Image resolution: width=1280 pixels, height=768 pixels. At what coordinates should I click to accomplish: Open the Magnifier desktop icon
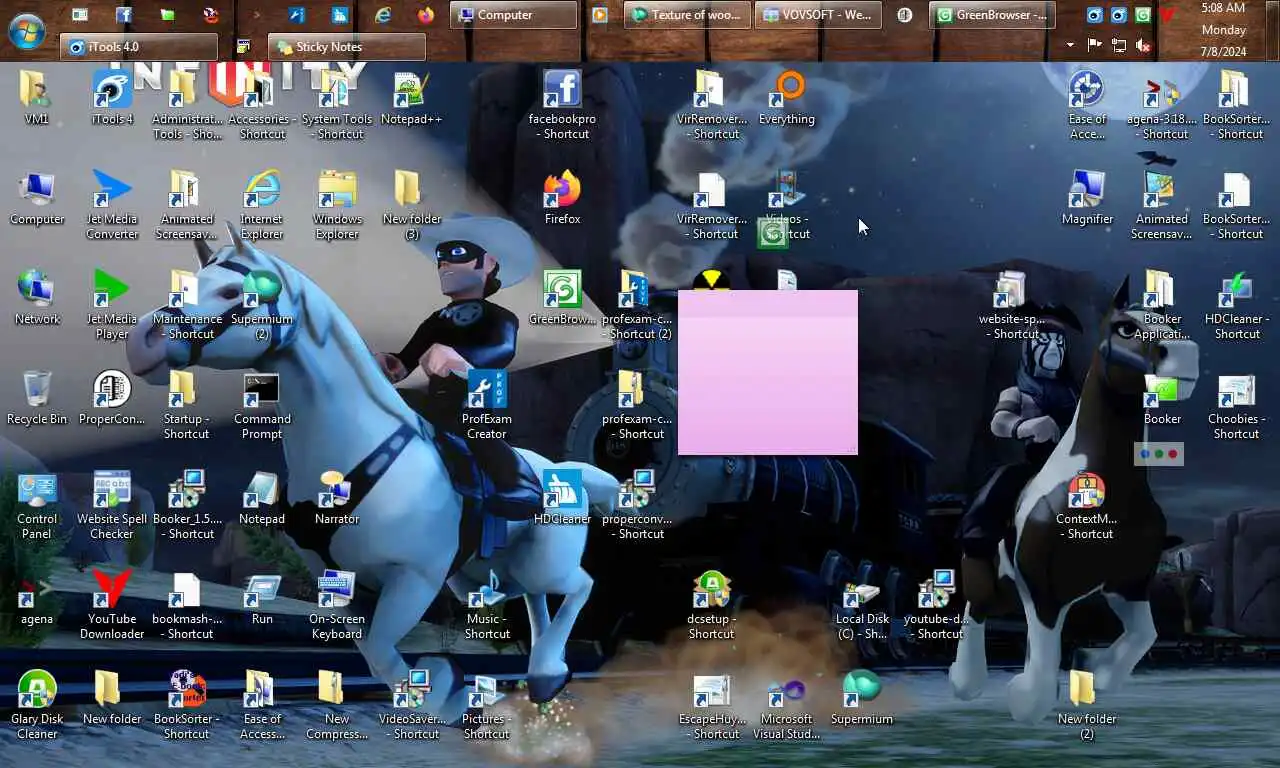pyautogui.click(x=1087, y=198)
